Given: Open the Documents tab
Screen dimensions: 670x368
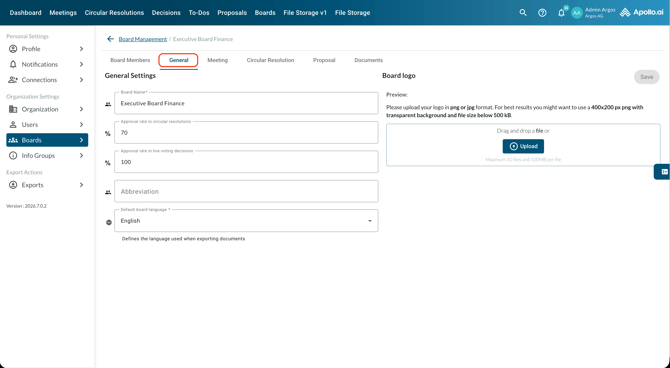Looking at the screenshot, I should pyautogui.click(x=368, y=60).
